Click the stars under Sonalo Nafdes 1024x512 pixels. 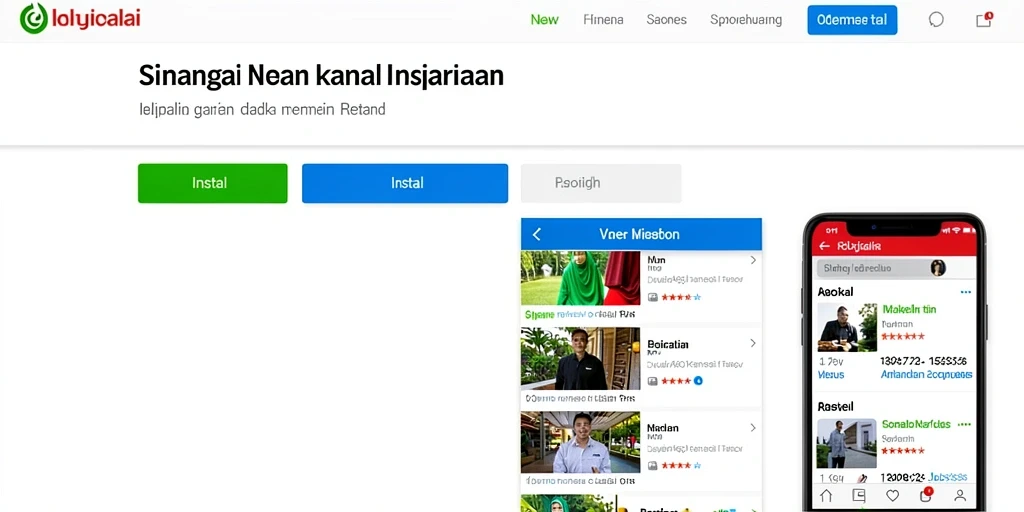tap(903, 451)
